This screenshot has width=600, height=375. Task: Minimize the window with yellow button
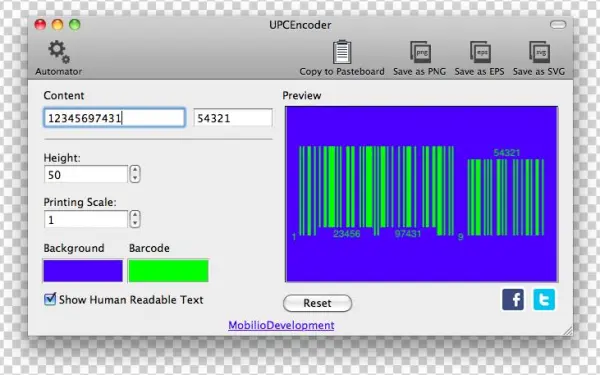click(x=57, y=25)
